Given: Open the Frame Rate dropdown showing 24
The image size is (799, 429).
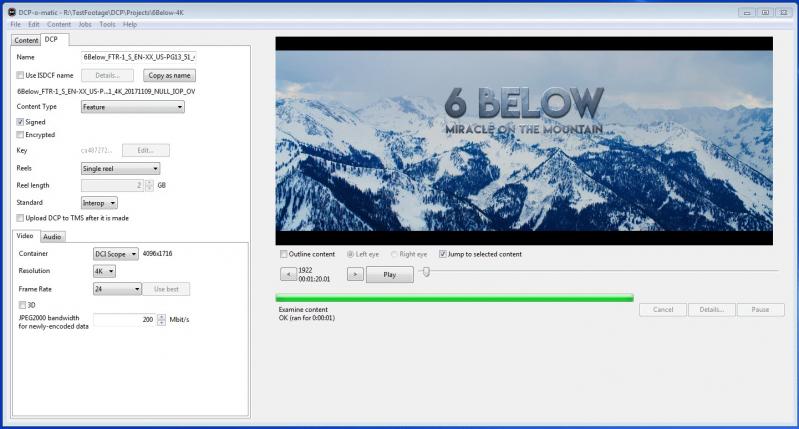Looking at the screenshot, I should (117, 289).
